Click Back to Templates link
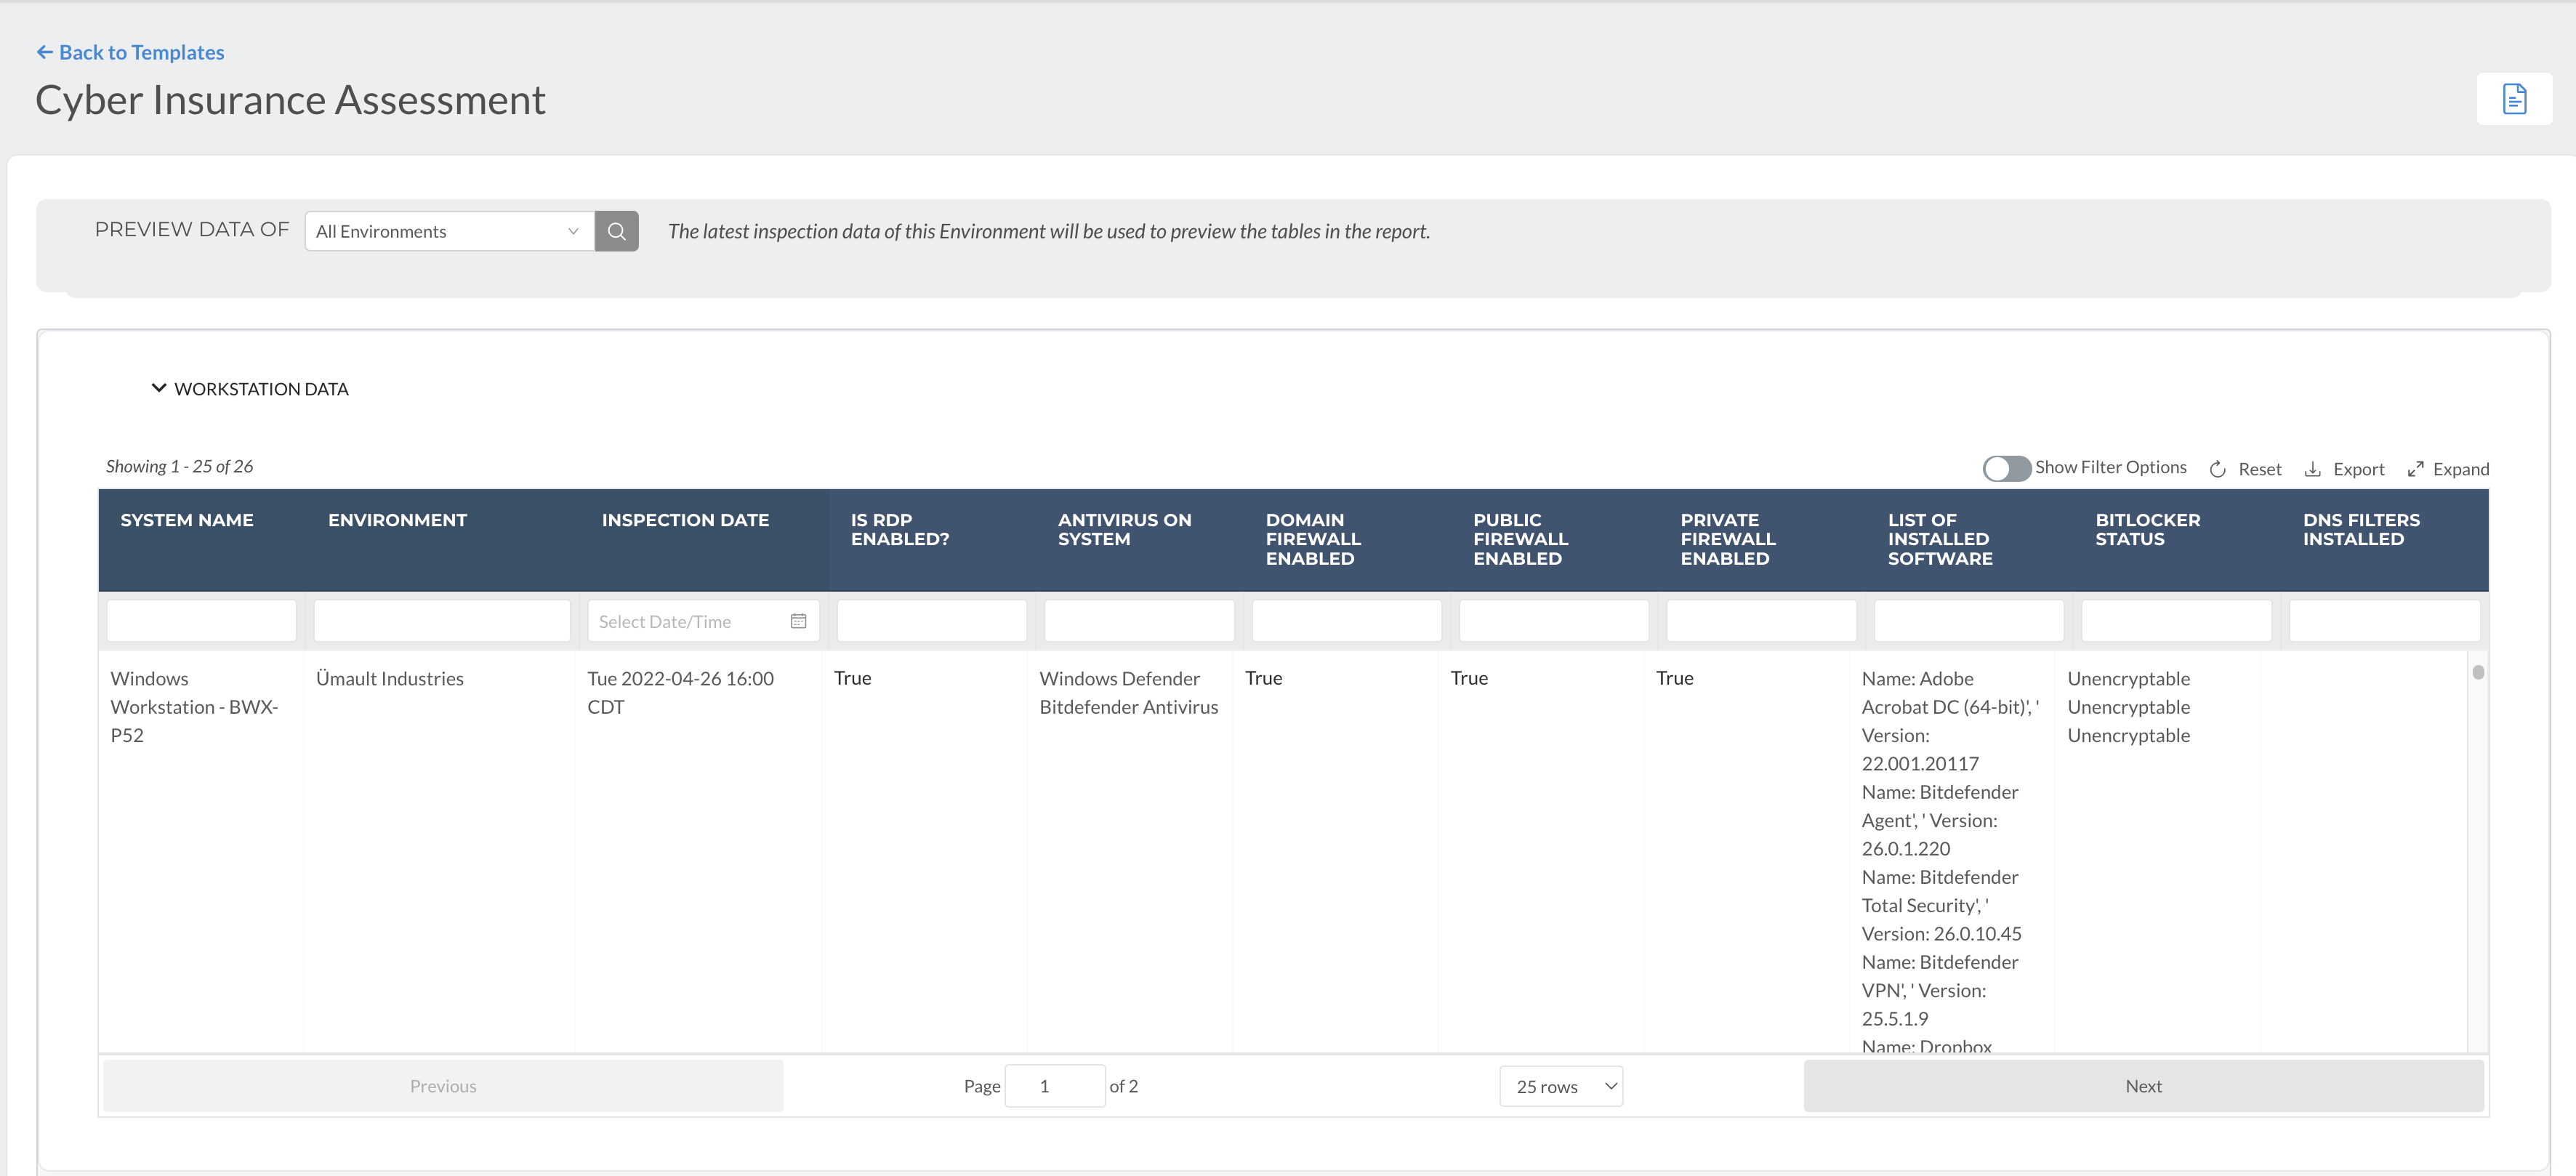Image resolution: width=2576 pixels, height=1176 pixels. (x=141, y=52)
